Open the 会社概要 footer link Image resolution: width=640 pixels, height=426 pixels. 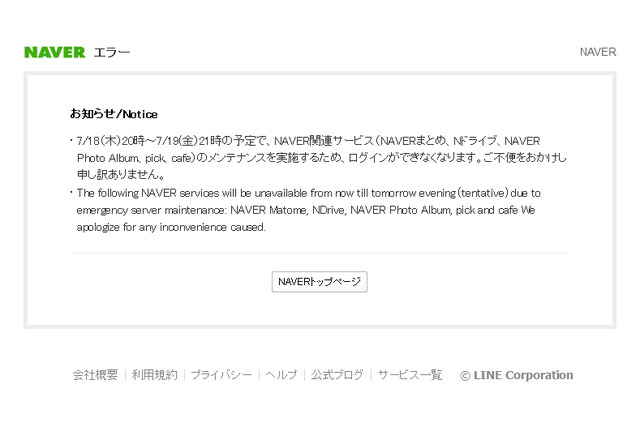tap(95, 375)
